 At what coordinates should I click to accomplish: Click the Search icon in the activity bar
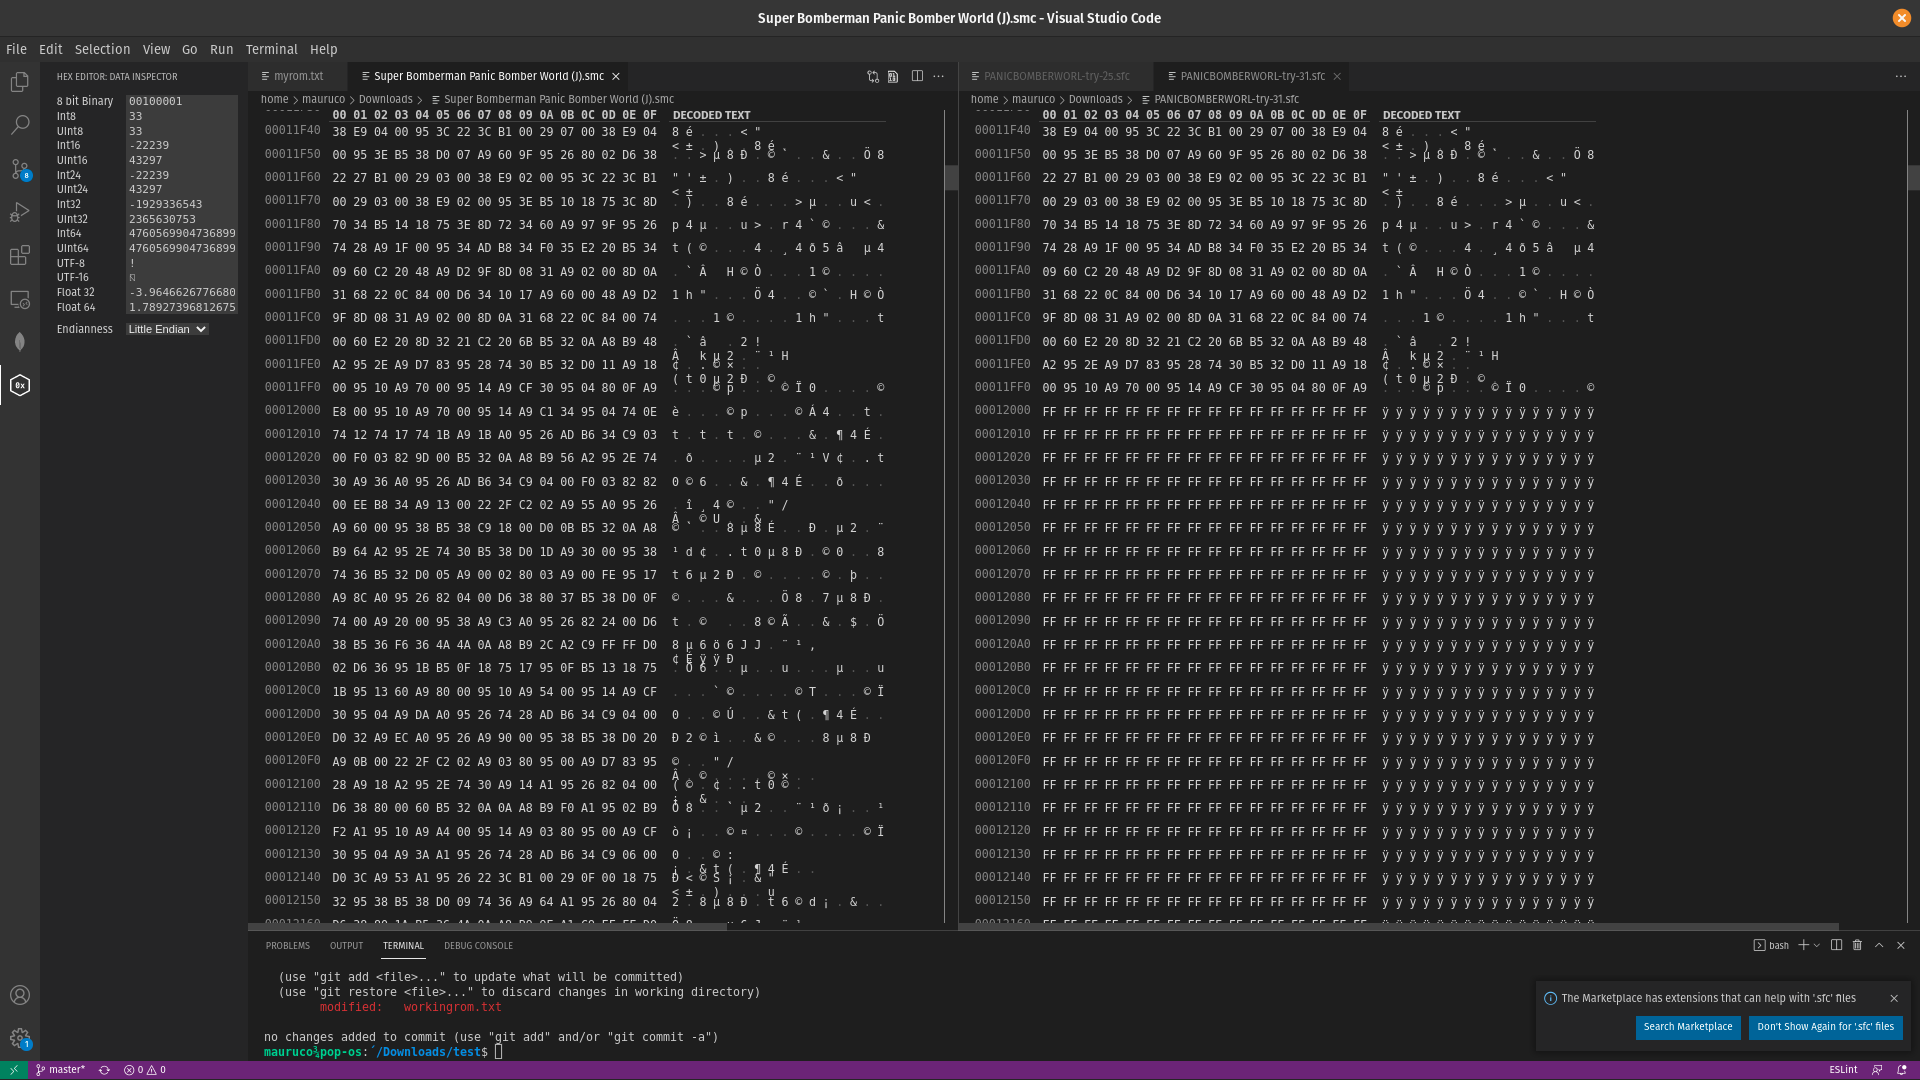20,125
